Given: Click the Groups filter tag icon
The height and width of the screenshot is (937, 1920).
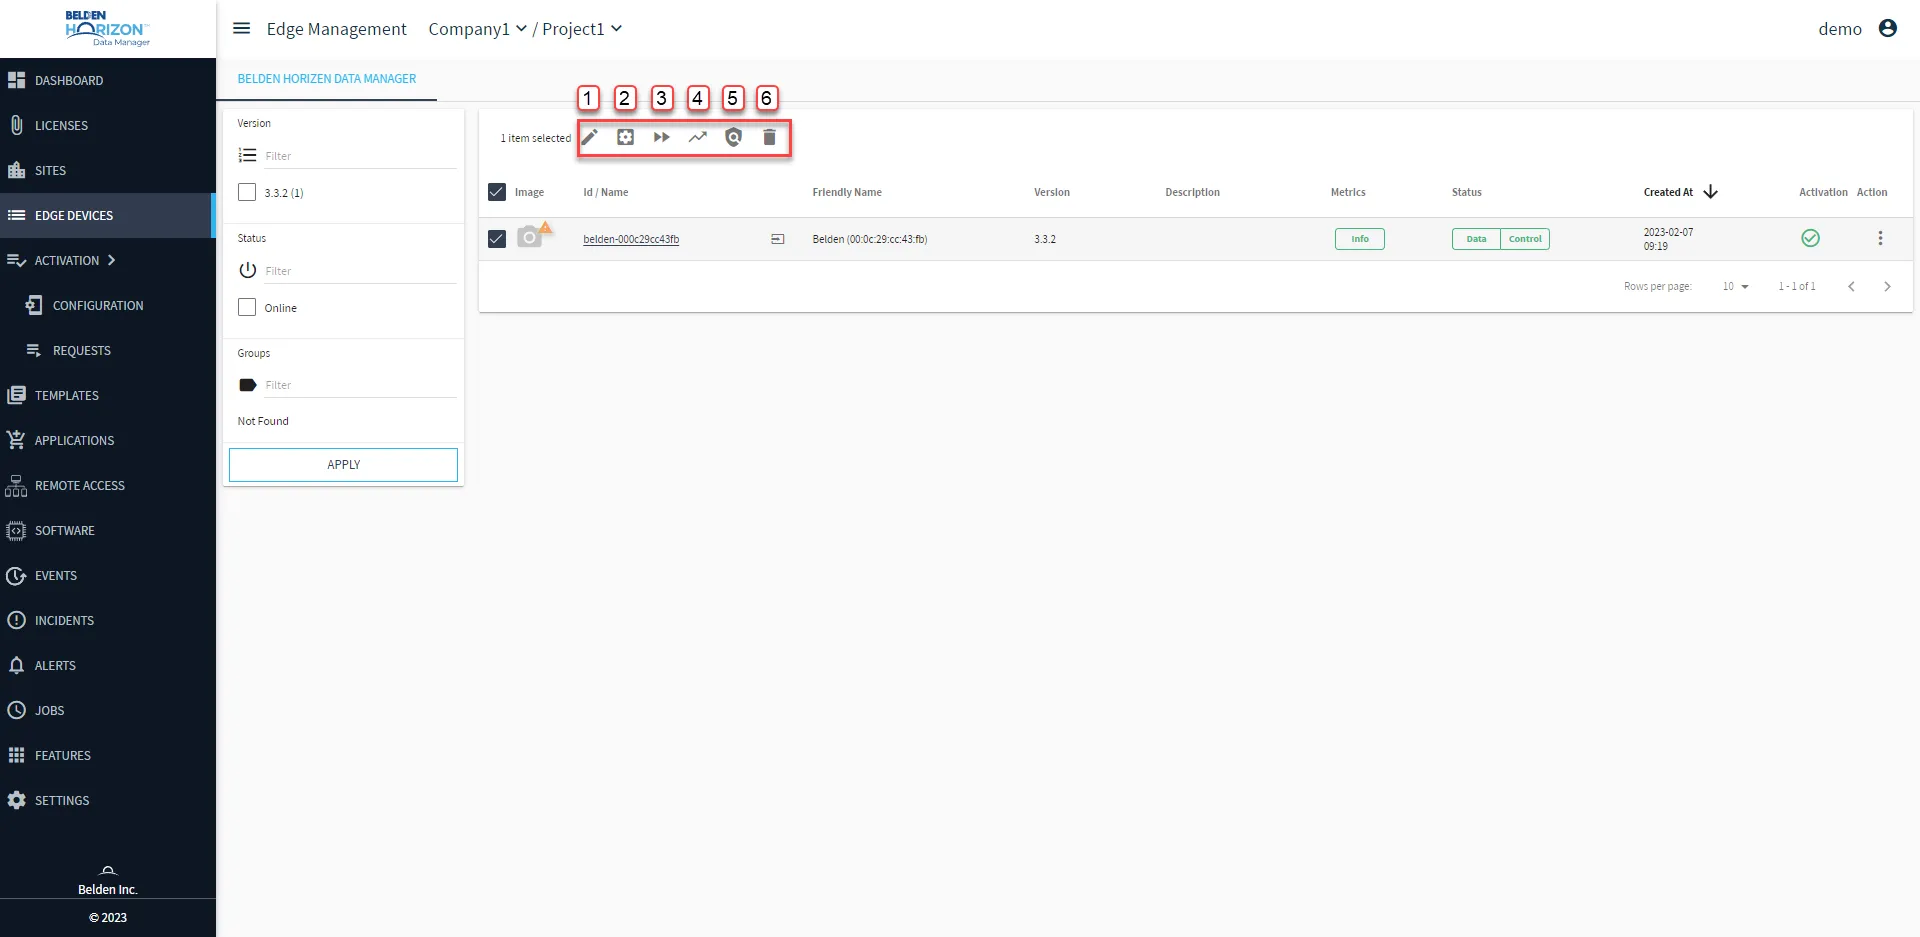Looking at the screenshot, I should (x=248, y=385).
